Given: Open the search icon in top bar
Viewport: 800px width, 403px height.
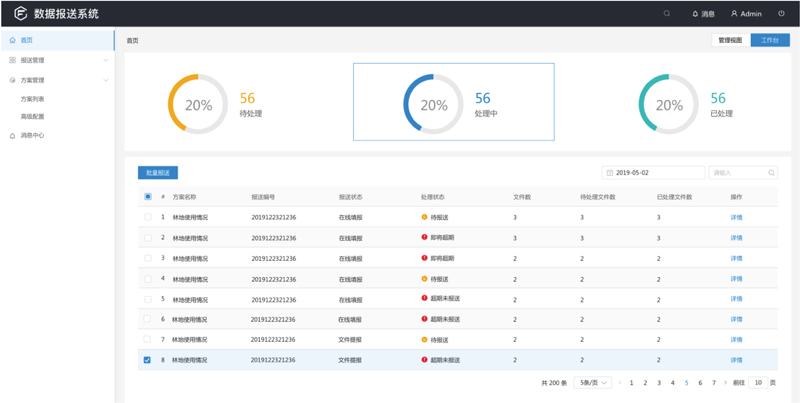Looking at the screenshot, I should pos(667,14).
